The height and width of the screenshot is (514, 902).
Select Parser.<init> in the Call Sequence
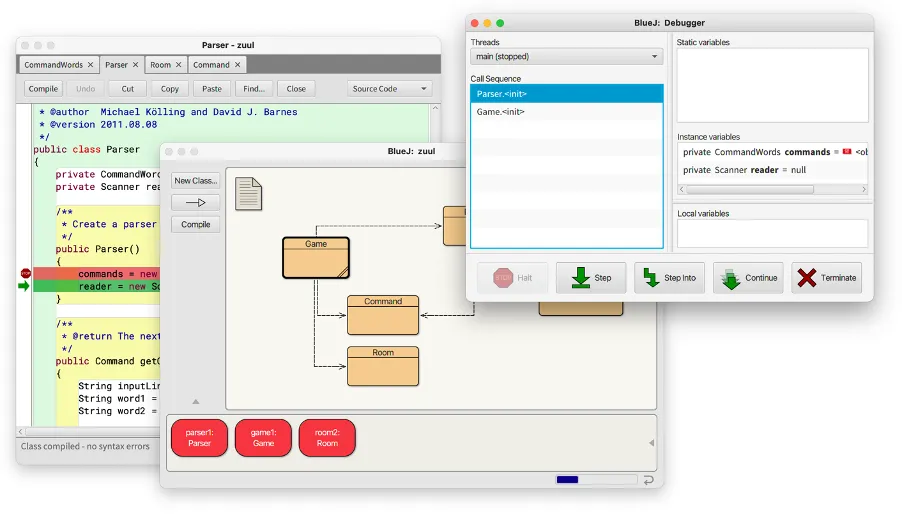click(x=567, y=94)
